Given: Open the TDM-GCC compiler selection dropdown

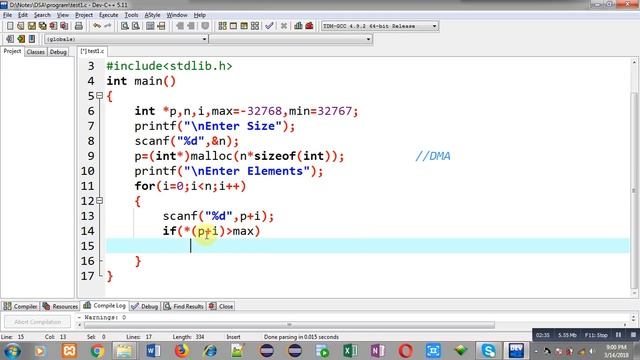Looking at the screenshot, I should click(380, 26).
